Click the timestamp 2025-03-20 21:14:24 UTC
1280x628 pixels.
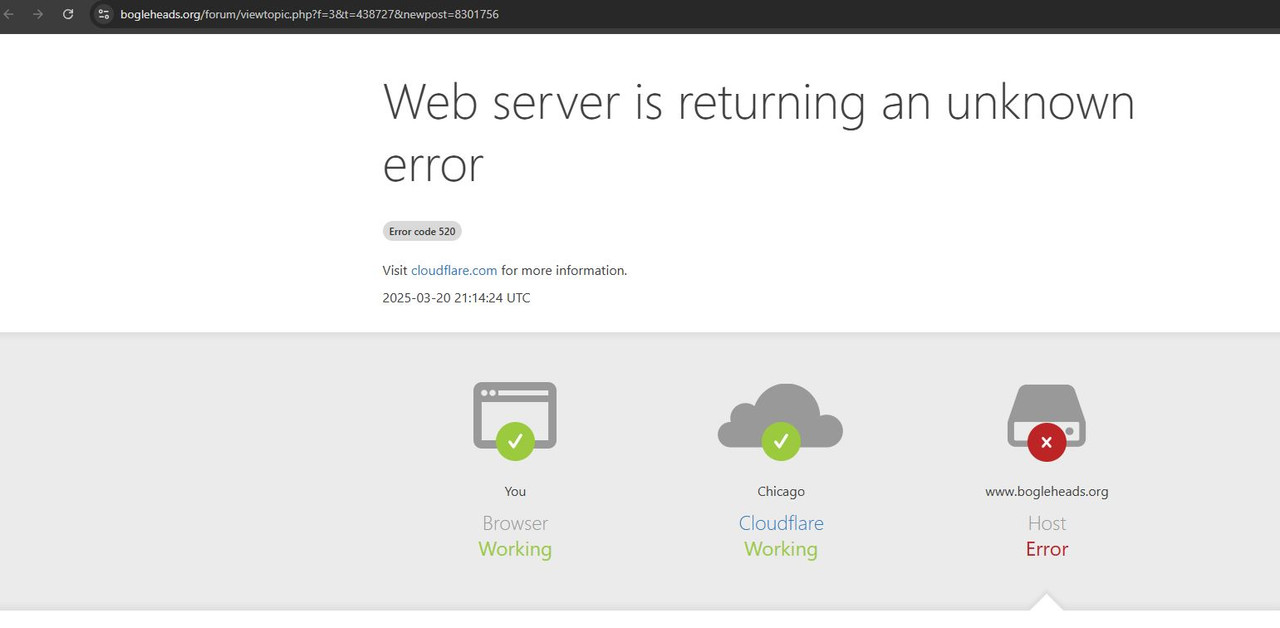[x=456, y=298]
